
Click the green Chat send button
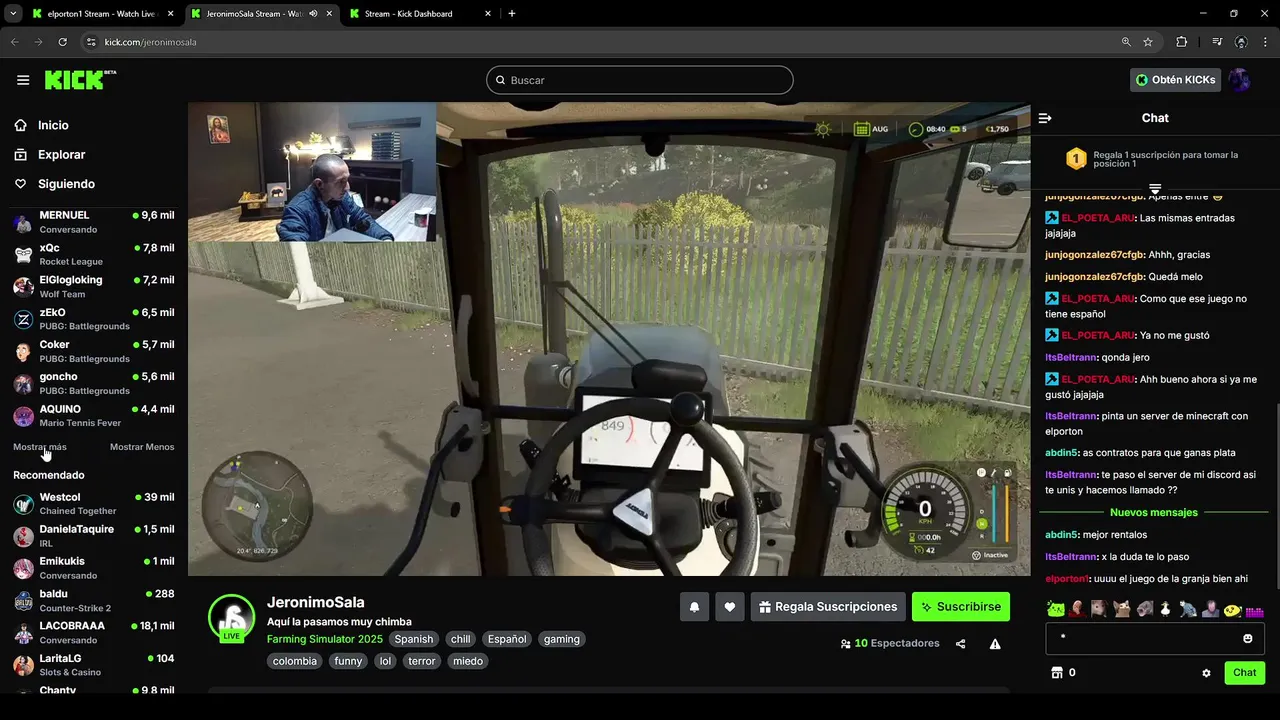[1245, 673]
